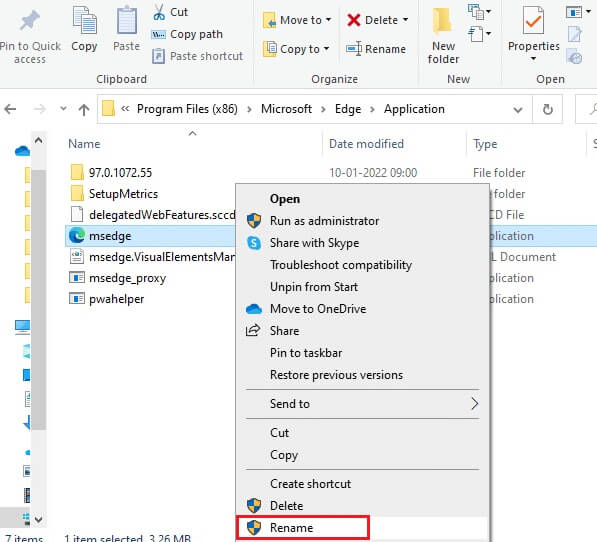Click the navigation pane scroll down arrow
The image size is (597, 542).
pos(38,519)
